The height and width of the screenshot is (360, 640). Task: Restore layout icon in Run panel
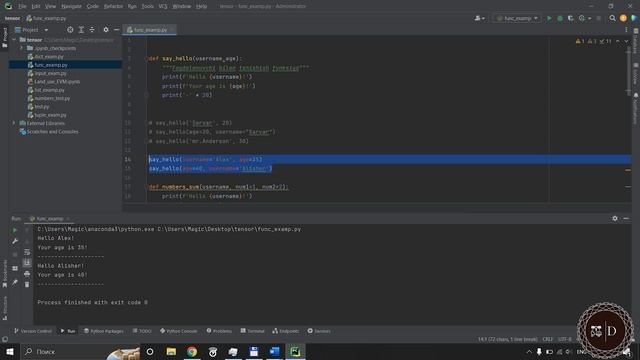(x=15, y=268)
